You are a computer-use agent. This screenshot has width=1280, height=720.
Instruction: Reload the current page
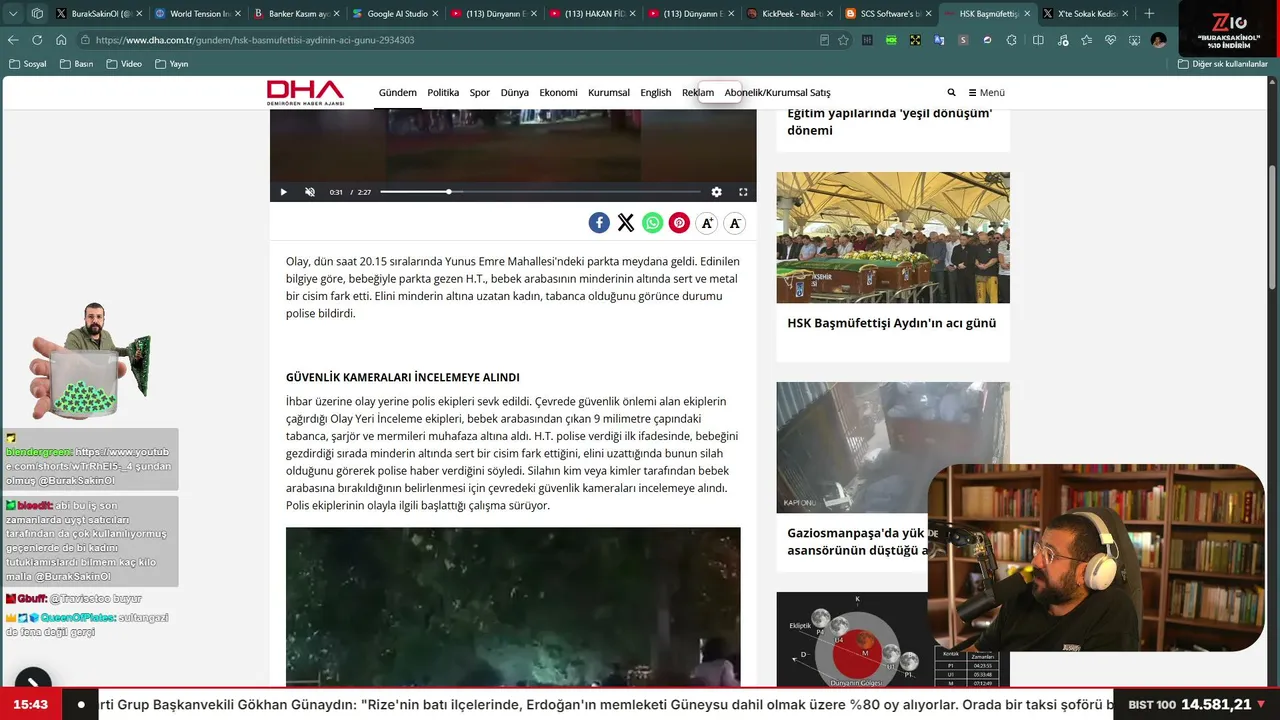point(37,40)
